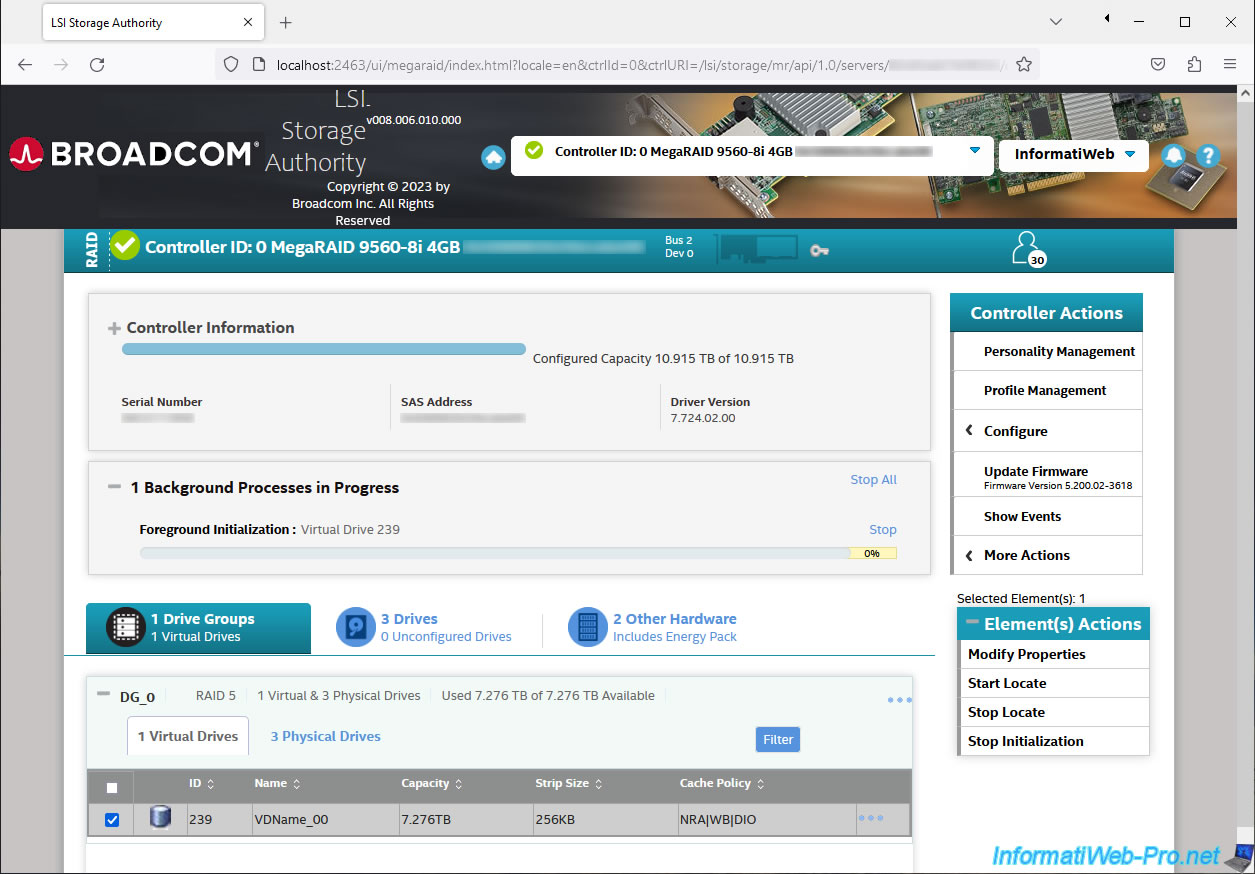Switch to the 3 Physical Drives tab
The image size is (1255, 874).
point(325,736)
